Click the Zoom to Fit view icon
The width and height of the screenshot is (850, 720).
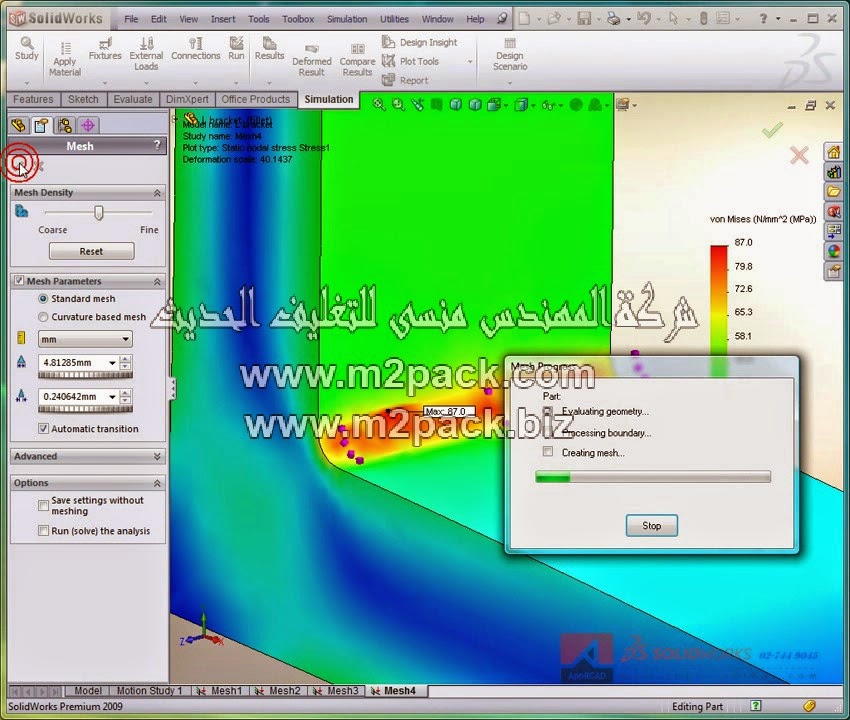[x=378, y=105]
